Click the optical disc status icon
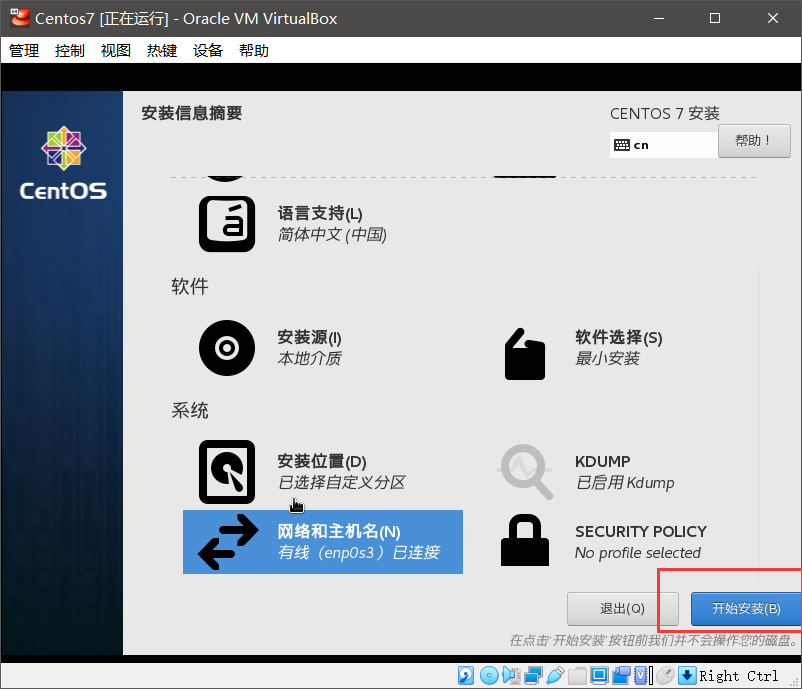Image resolution: width=802 pixels, height=689 pixels. point(489,675)
